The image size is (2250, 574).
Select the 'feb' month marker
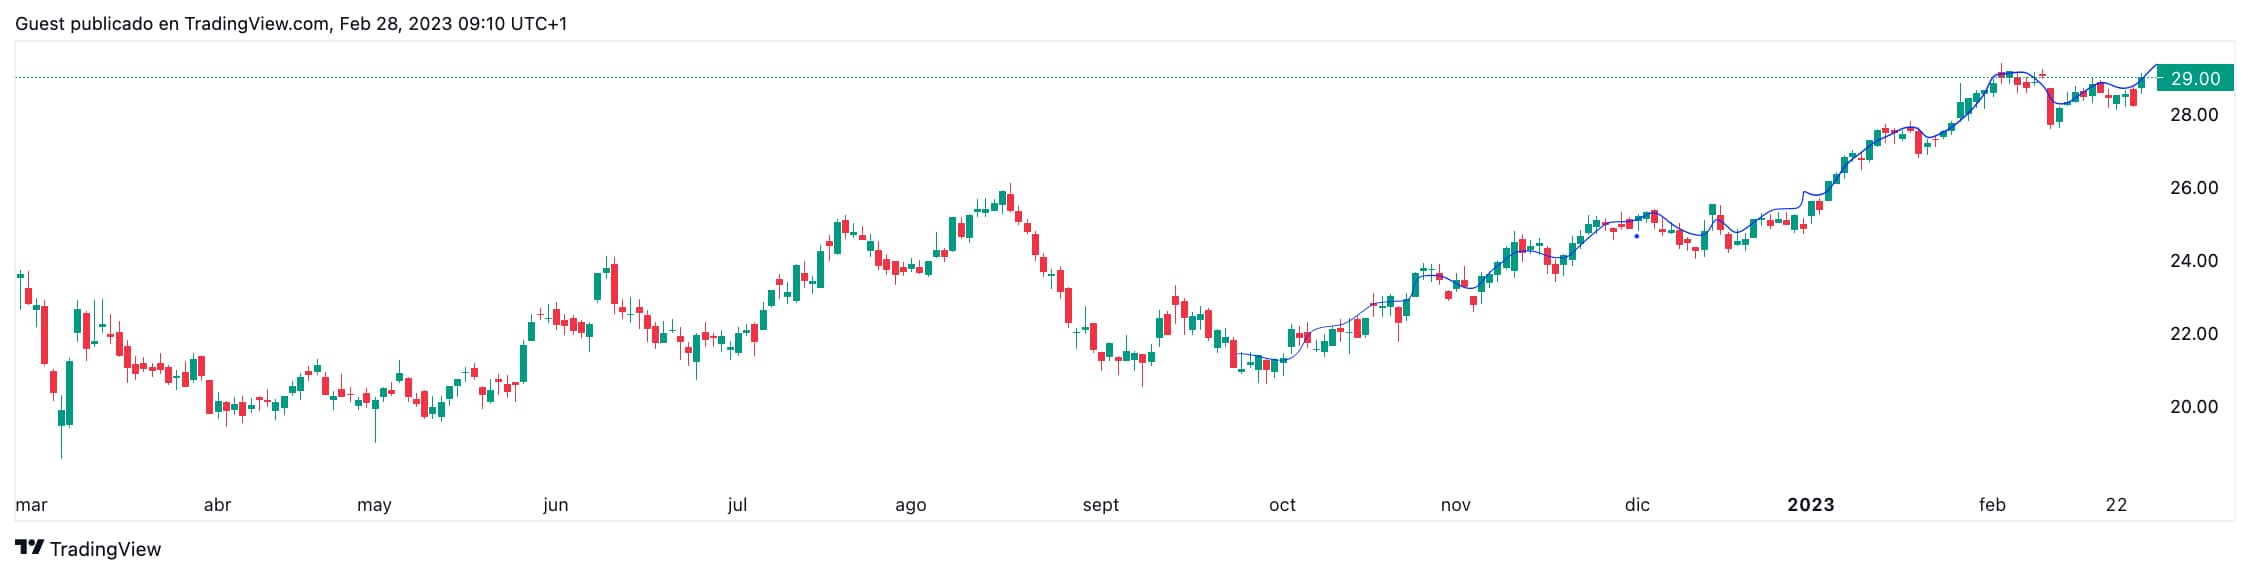click(1992, 505)
